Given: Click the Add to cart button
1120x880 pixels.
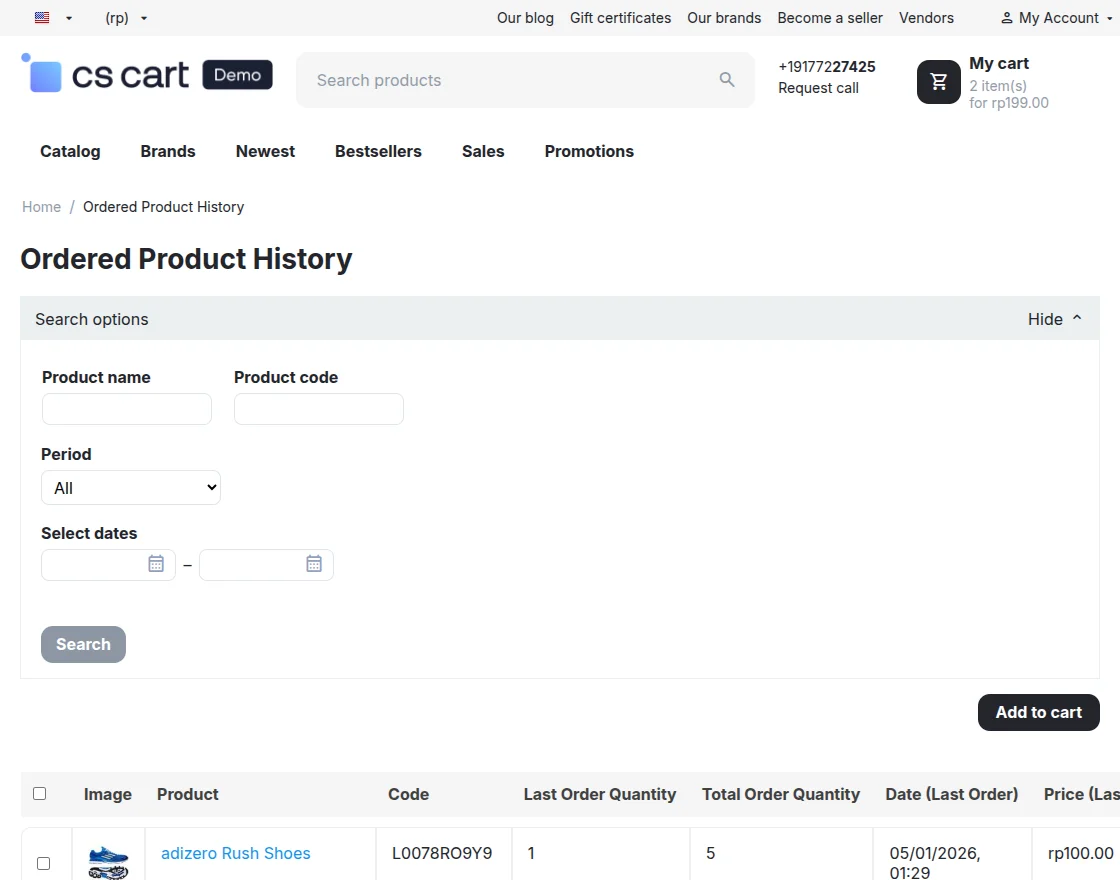Looking at the screenshot, I should click(1039, 712).
